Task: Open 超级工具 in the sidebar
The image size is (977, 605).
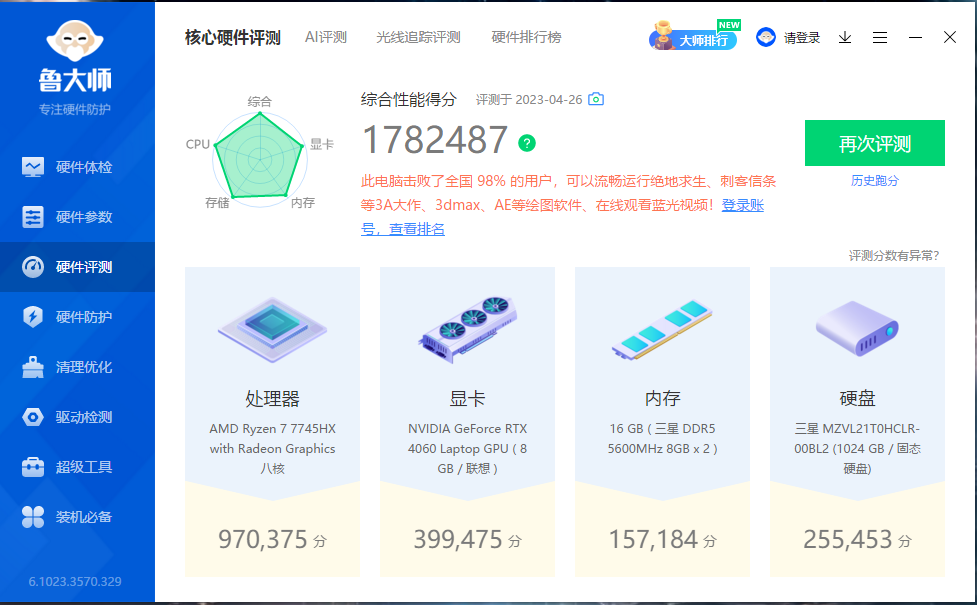Action: click(x=77, y=467)
